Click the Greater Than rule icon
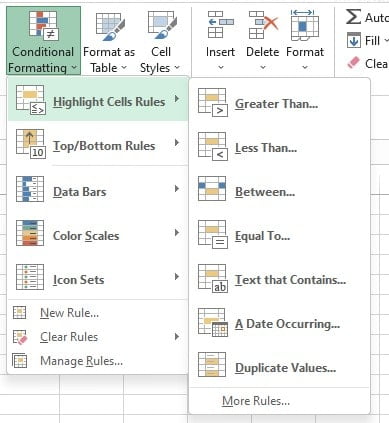 213,103
